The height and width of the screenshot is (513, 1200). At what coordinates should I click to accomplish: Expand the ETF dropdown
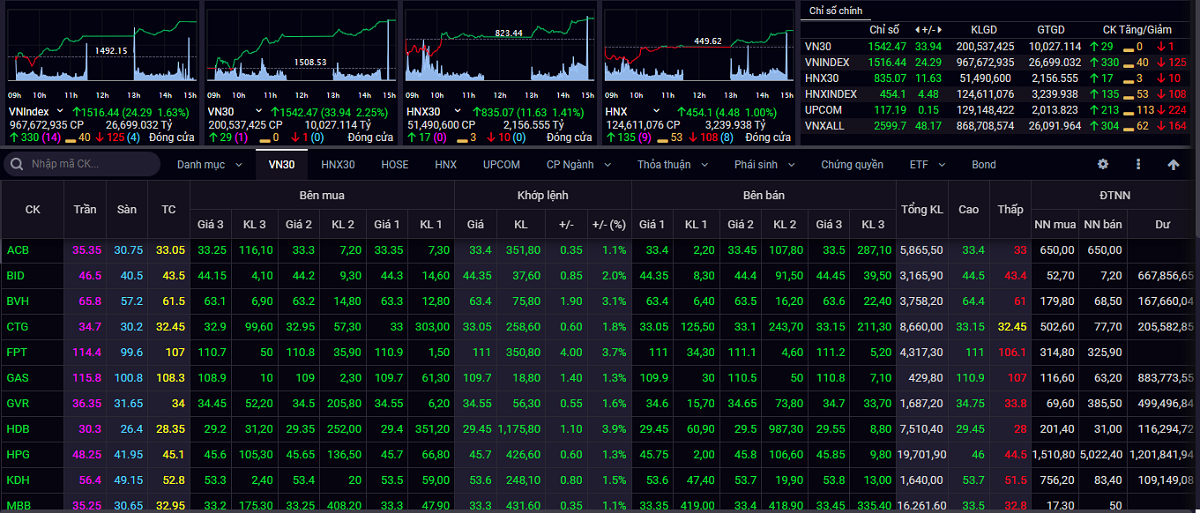point(926,164)
